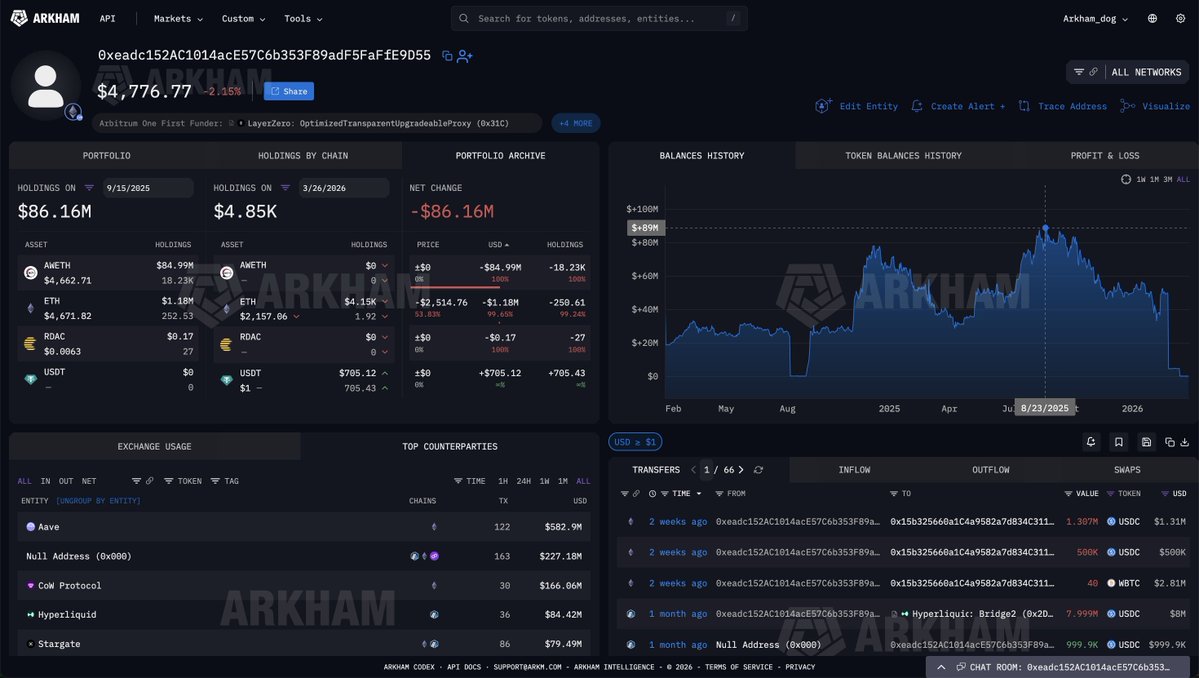The width and height of the screenshot is (1199, 678).
Task: Set counterparties time filter to 24H
Action: (x=523, y=481)
